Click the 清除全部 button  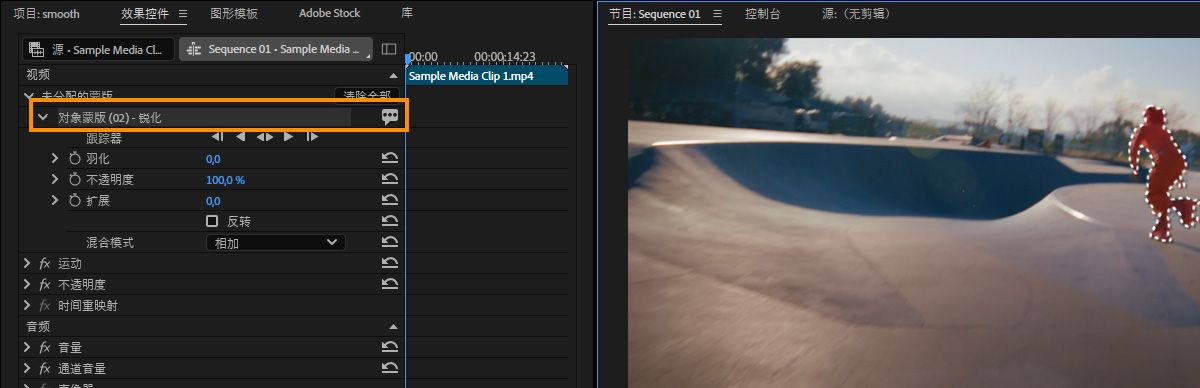367,95
